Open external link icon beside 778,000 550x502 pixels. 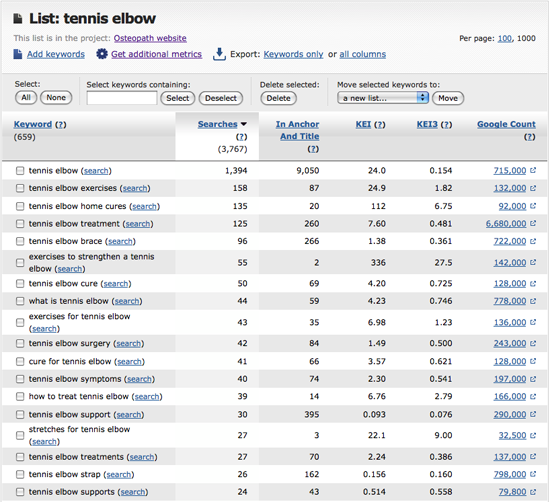(x=533, y=301)
